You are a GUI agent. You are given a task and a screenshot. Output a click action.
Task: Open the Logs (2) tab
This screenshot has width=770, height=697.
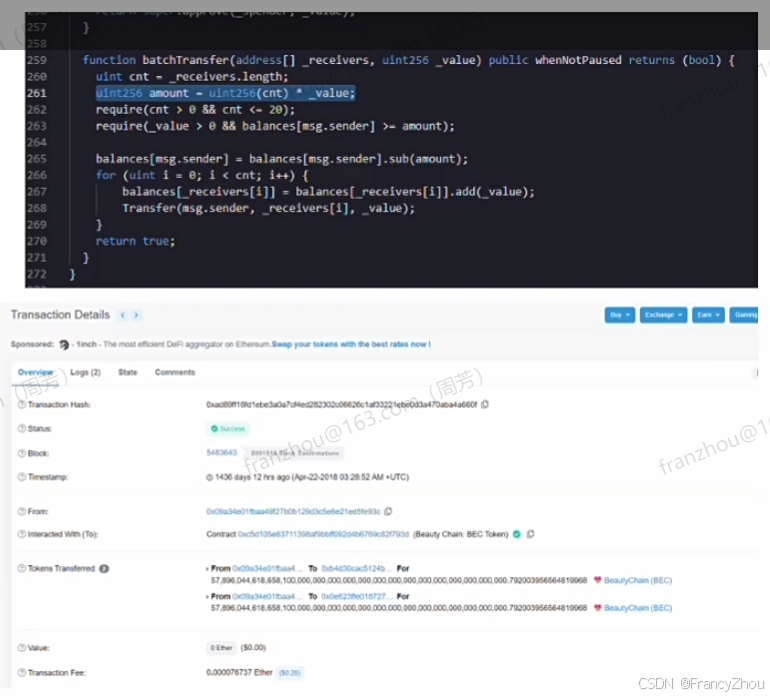click(85, 372)
